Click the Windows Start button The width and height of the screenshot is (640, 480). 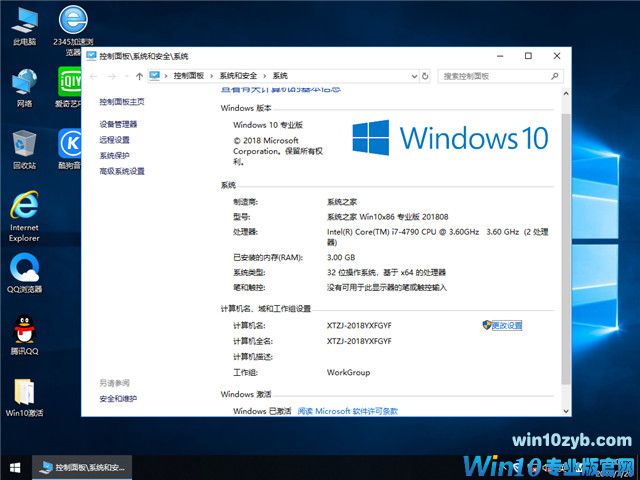tap(15, 468)
